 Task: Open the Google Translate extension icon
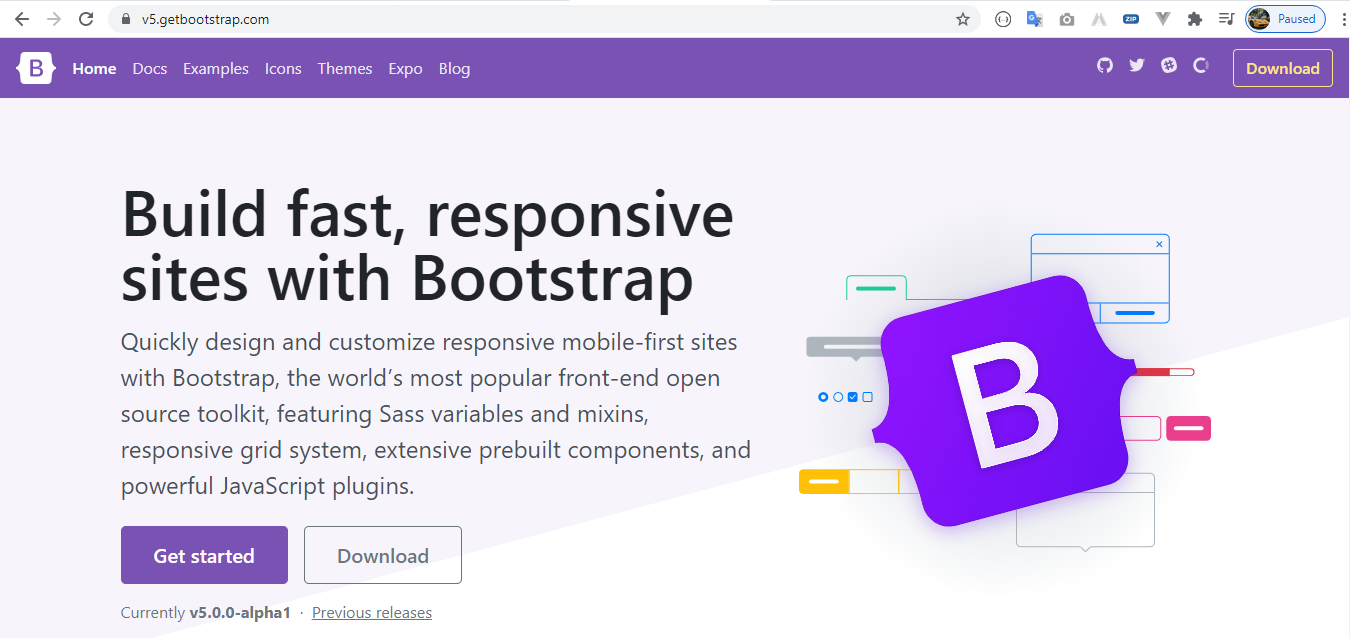pyautogui.click(x=1033, y=19)
